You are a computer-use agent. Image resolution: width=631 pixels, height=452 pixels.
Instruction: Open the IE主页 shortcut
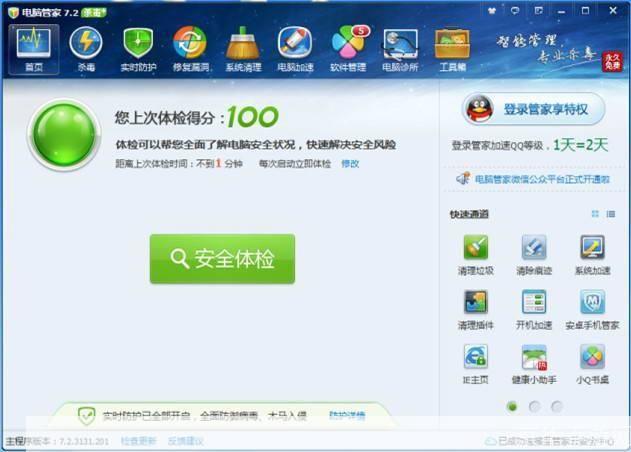point(476,364)
